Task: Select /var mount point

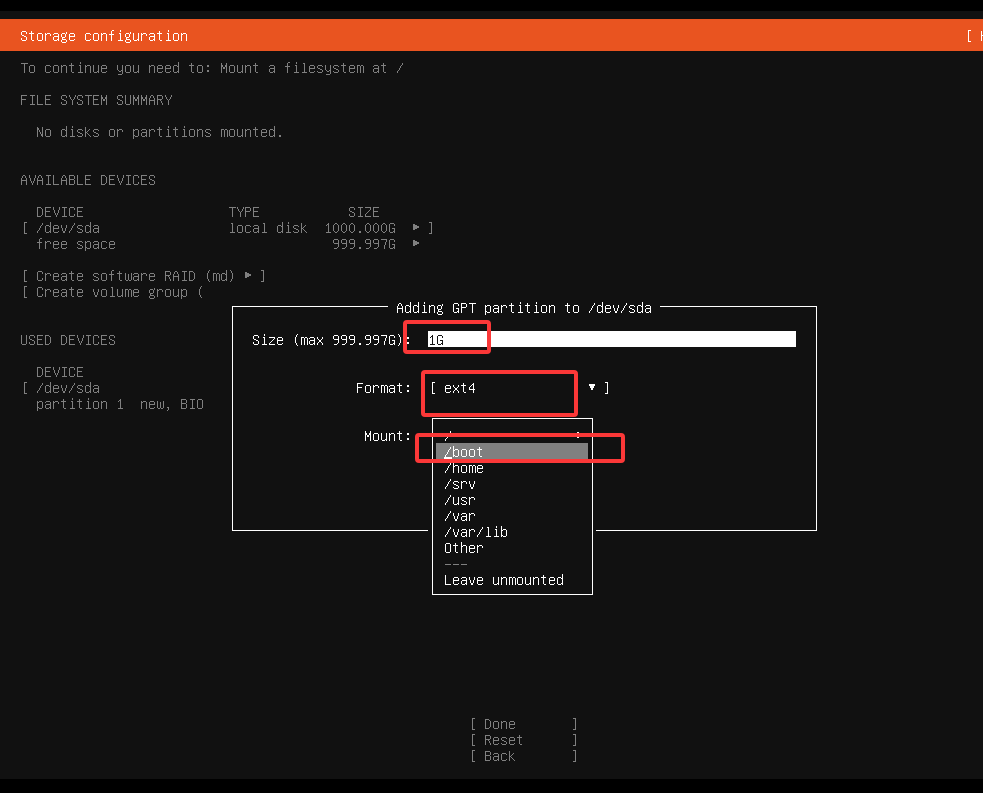Action: pyautogui.click(x=460, y=516)
